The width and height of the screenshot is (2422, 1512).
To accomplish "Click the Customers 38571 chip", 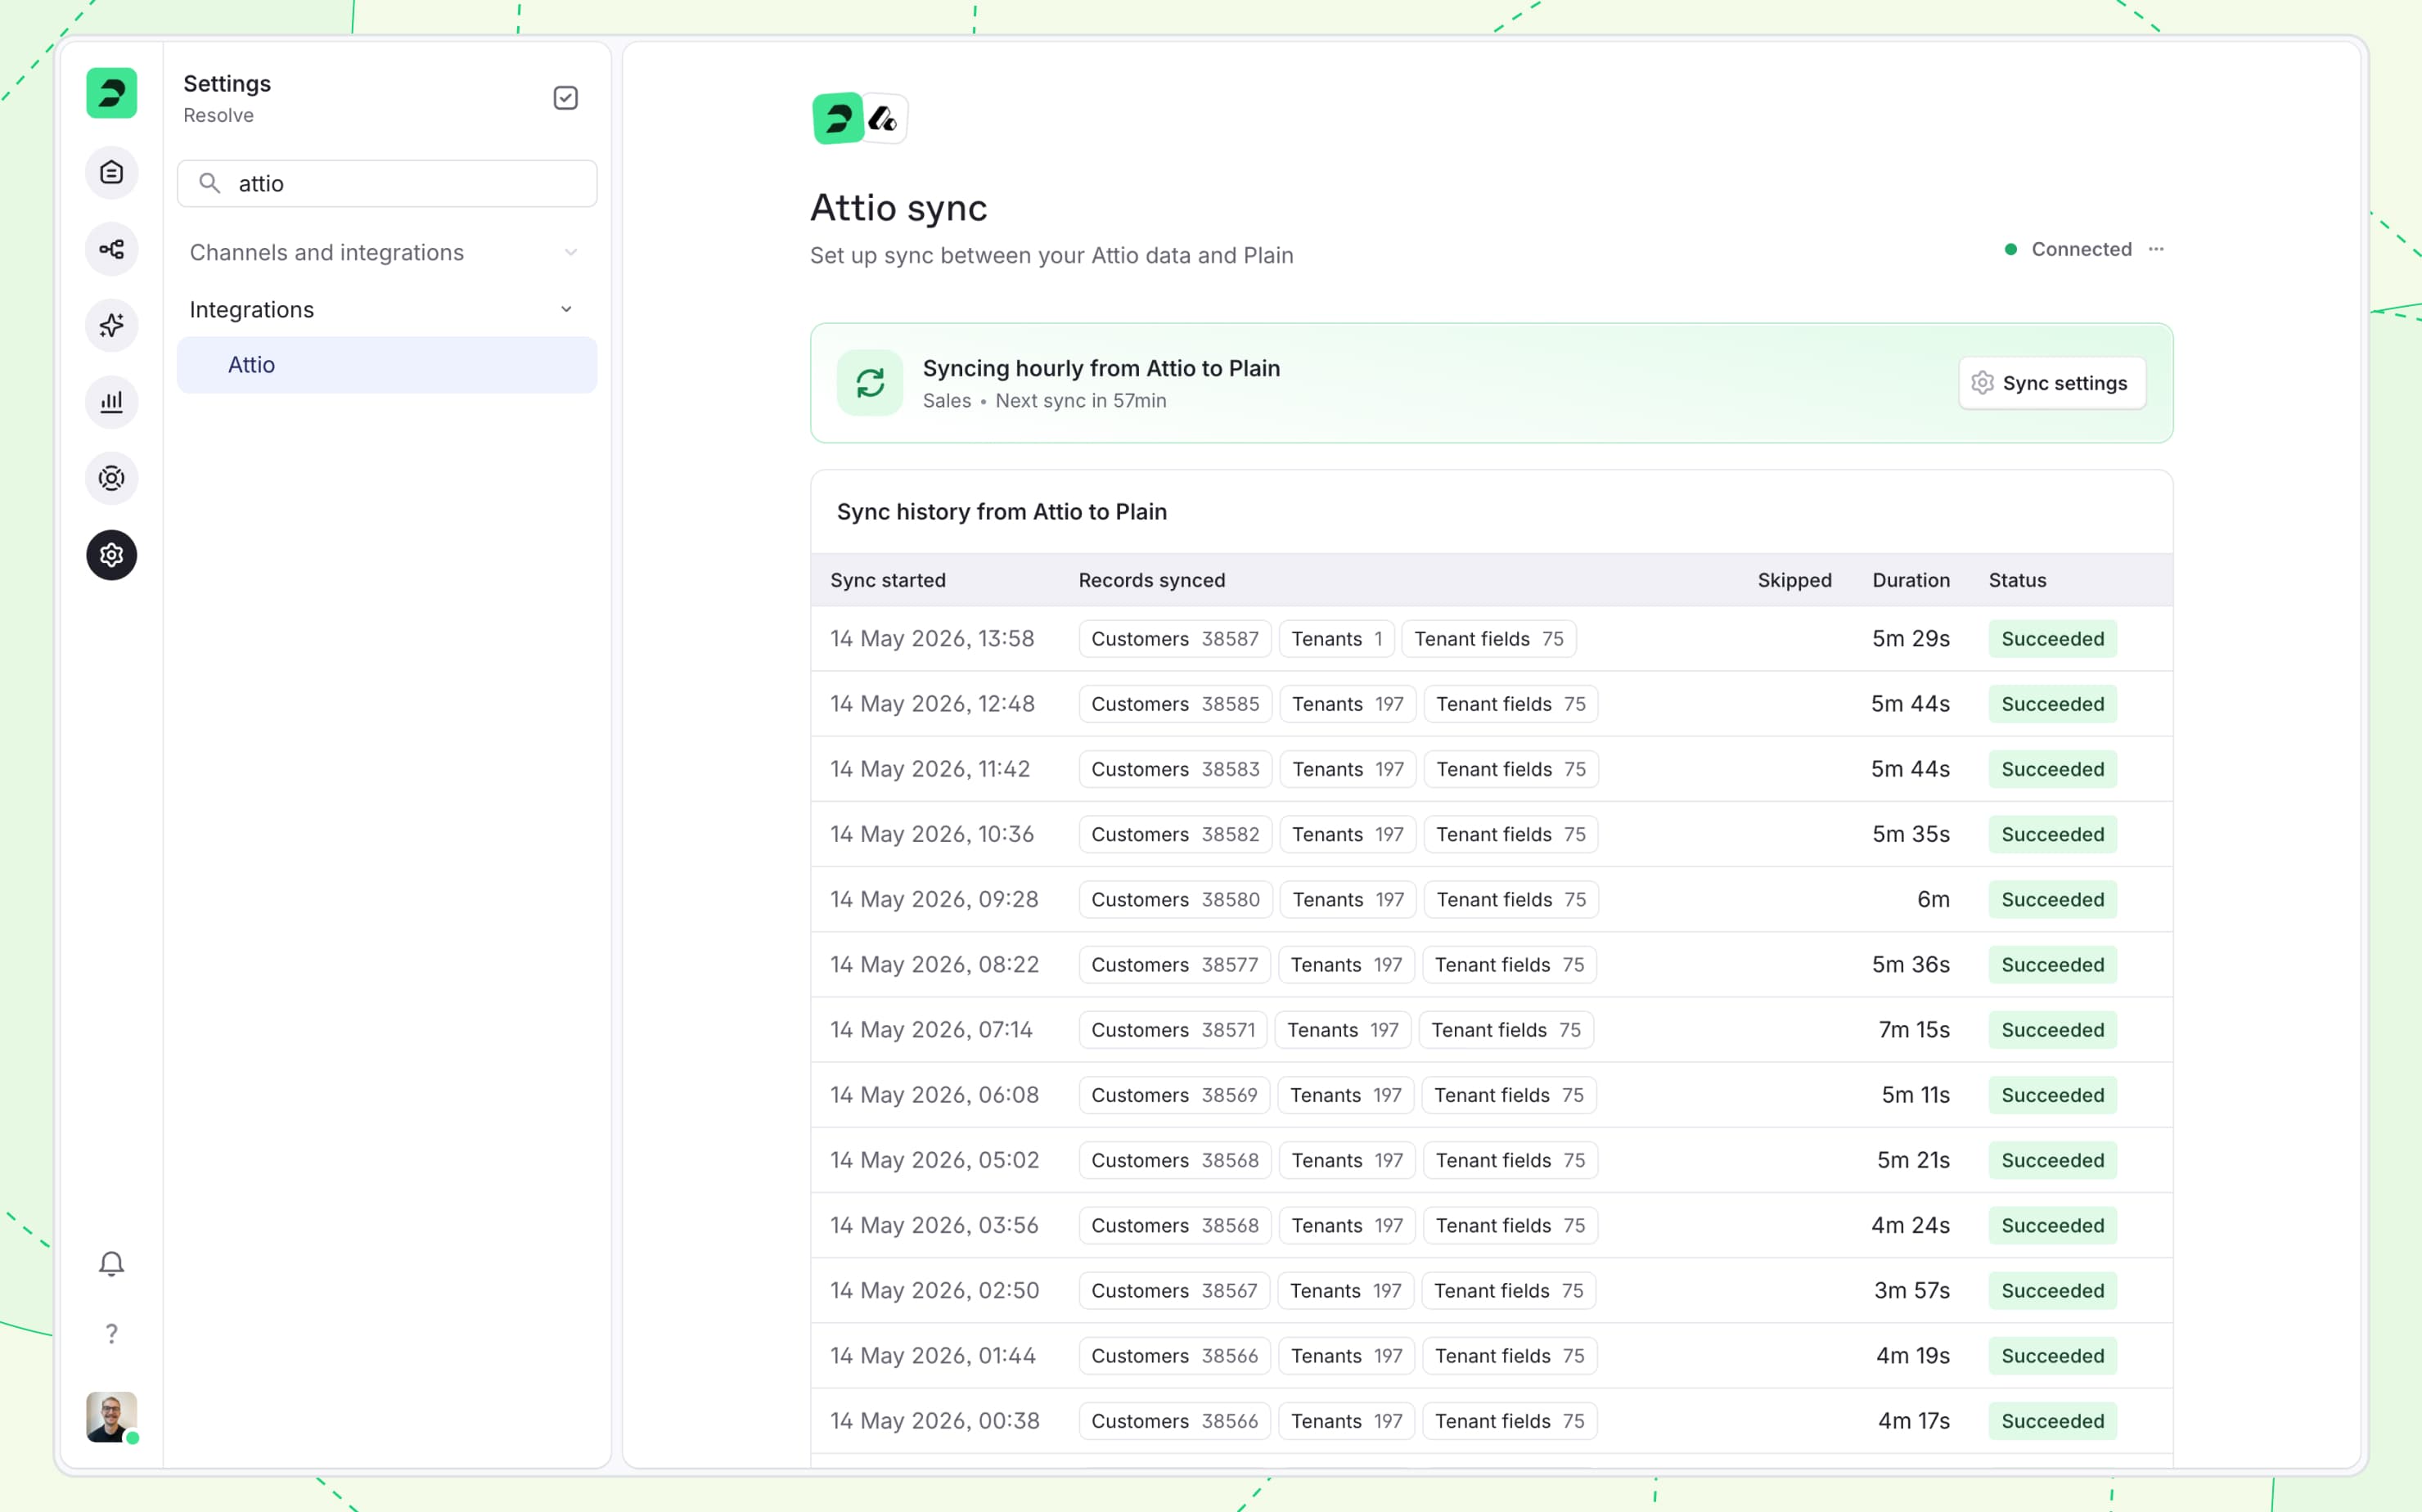I will click(x=1173, y=1029).
